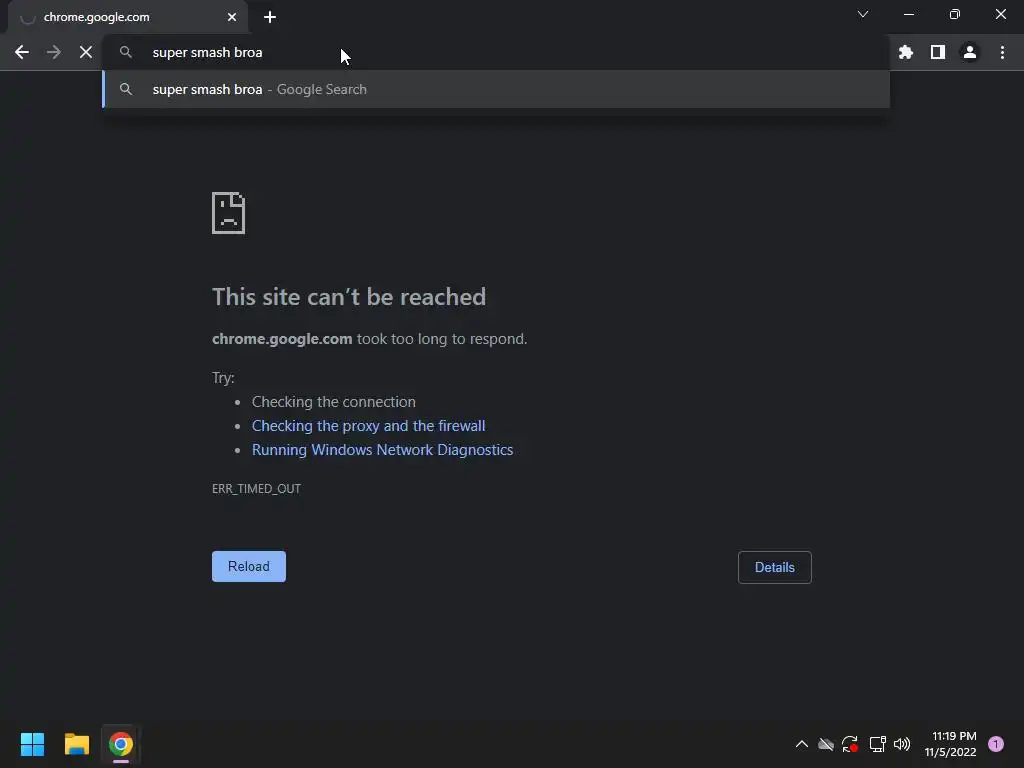Image resolution: width=1024 pixels, height=768 pixels.
Task: Click the forward navigation arrow
Action: coord(54,52)
